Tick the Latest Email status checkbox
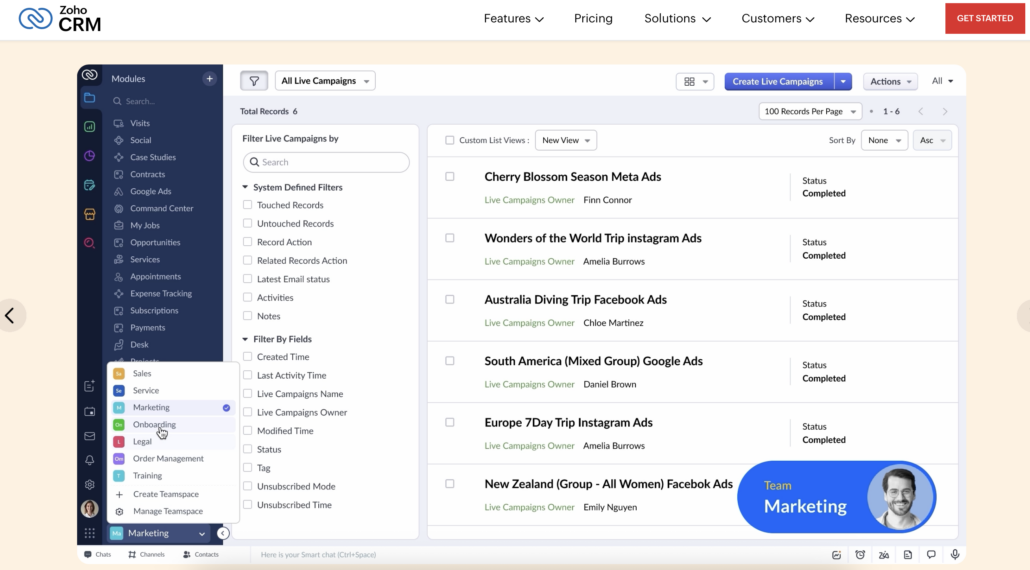 pyautogui.click(x=248, y=279)
